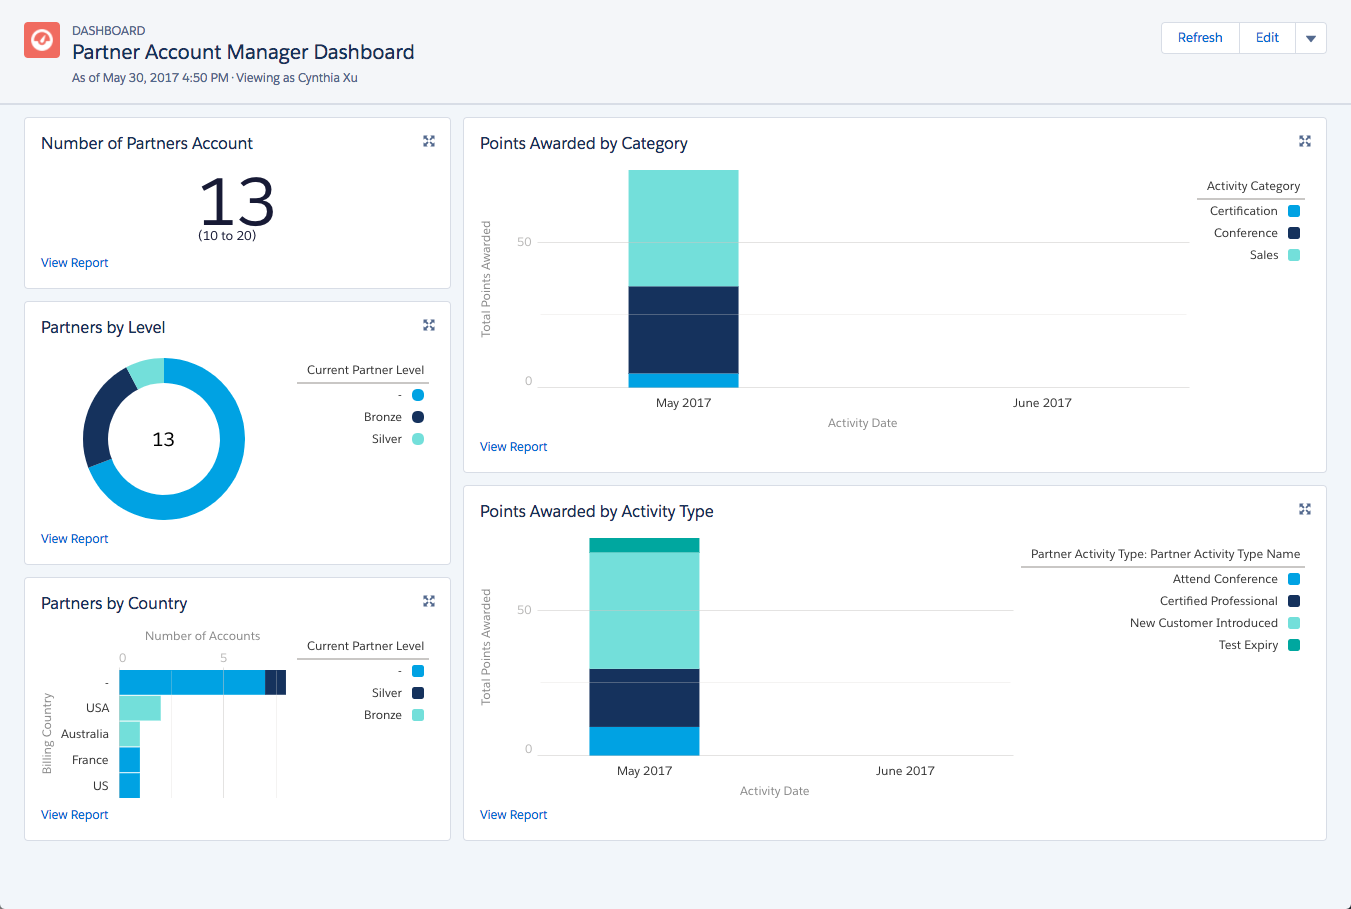Open View Report under Partners by Country
The height and width of the screenshot is (909, 1351).
point(74,814)
